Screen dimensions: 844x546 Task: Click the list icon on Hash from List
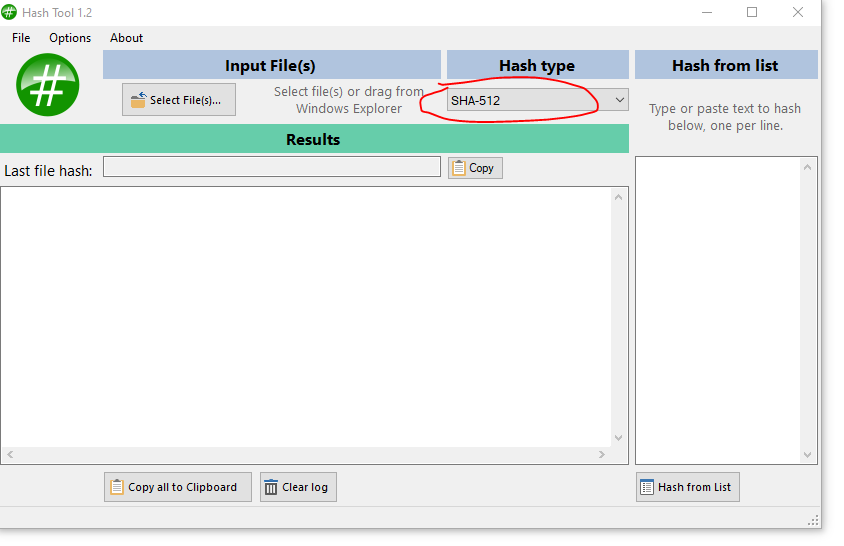pos(647,487)
